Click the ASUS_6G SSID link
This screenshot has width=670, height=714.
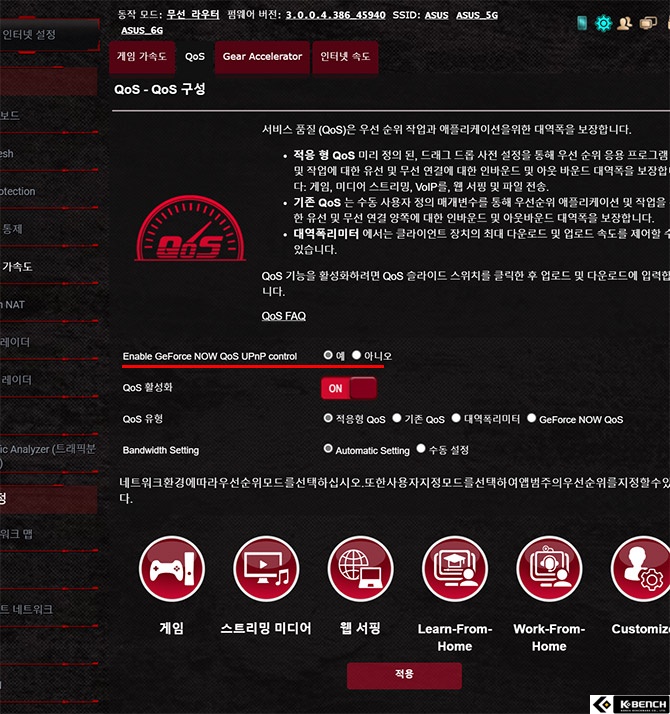(x=142, y=31)
